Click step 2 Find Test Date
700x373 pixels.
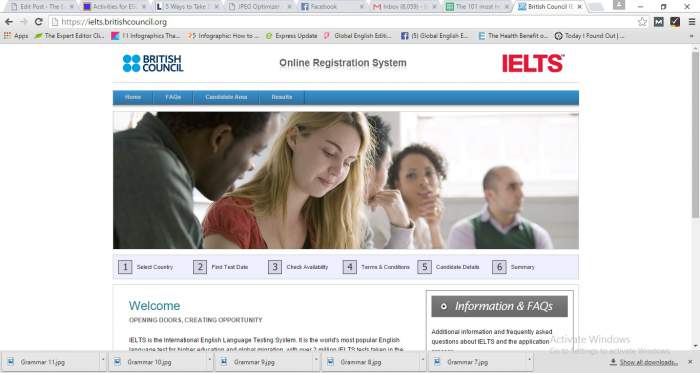[221, 267]
